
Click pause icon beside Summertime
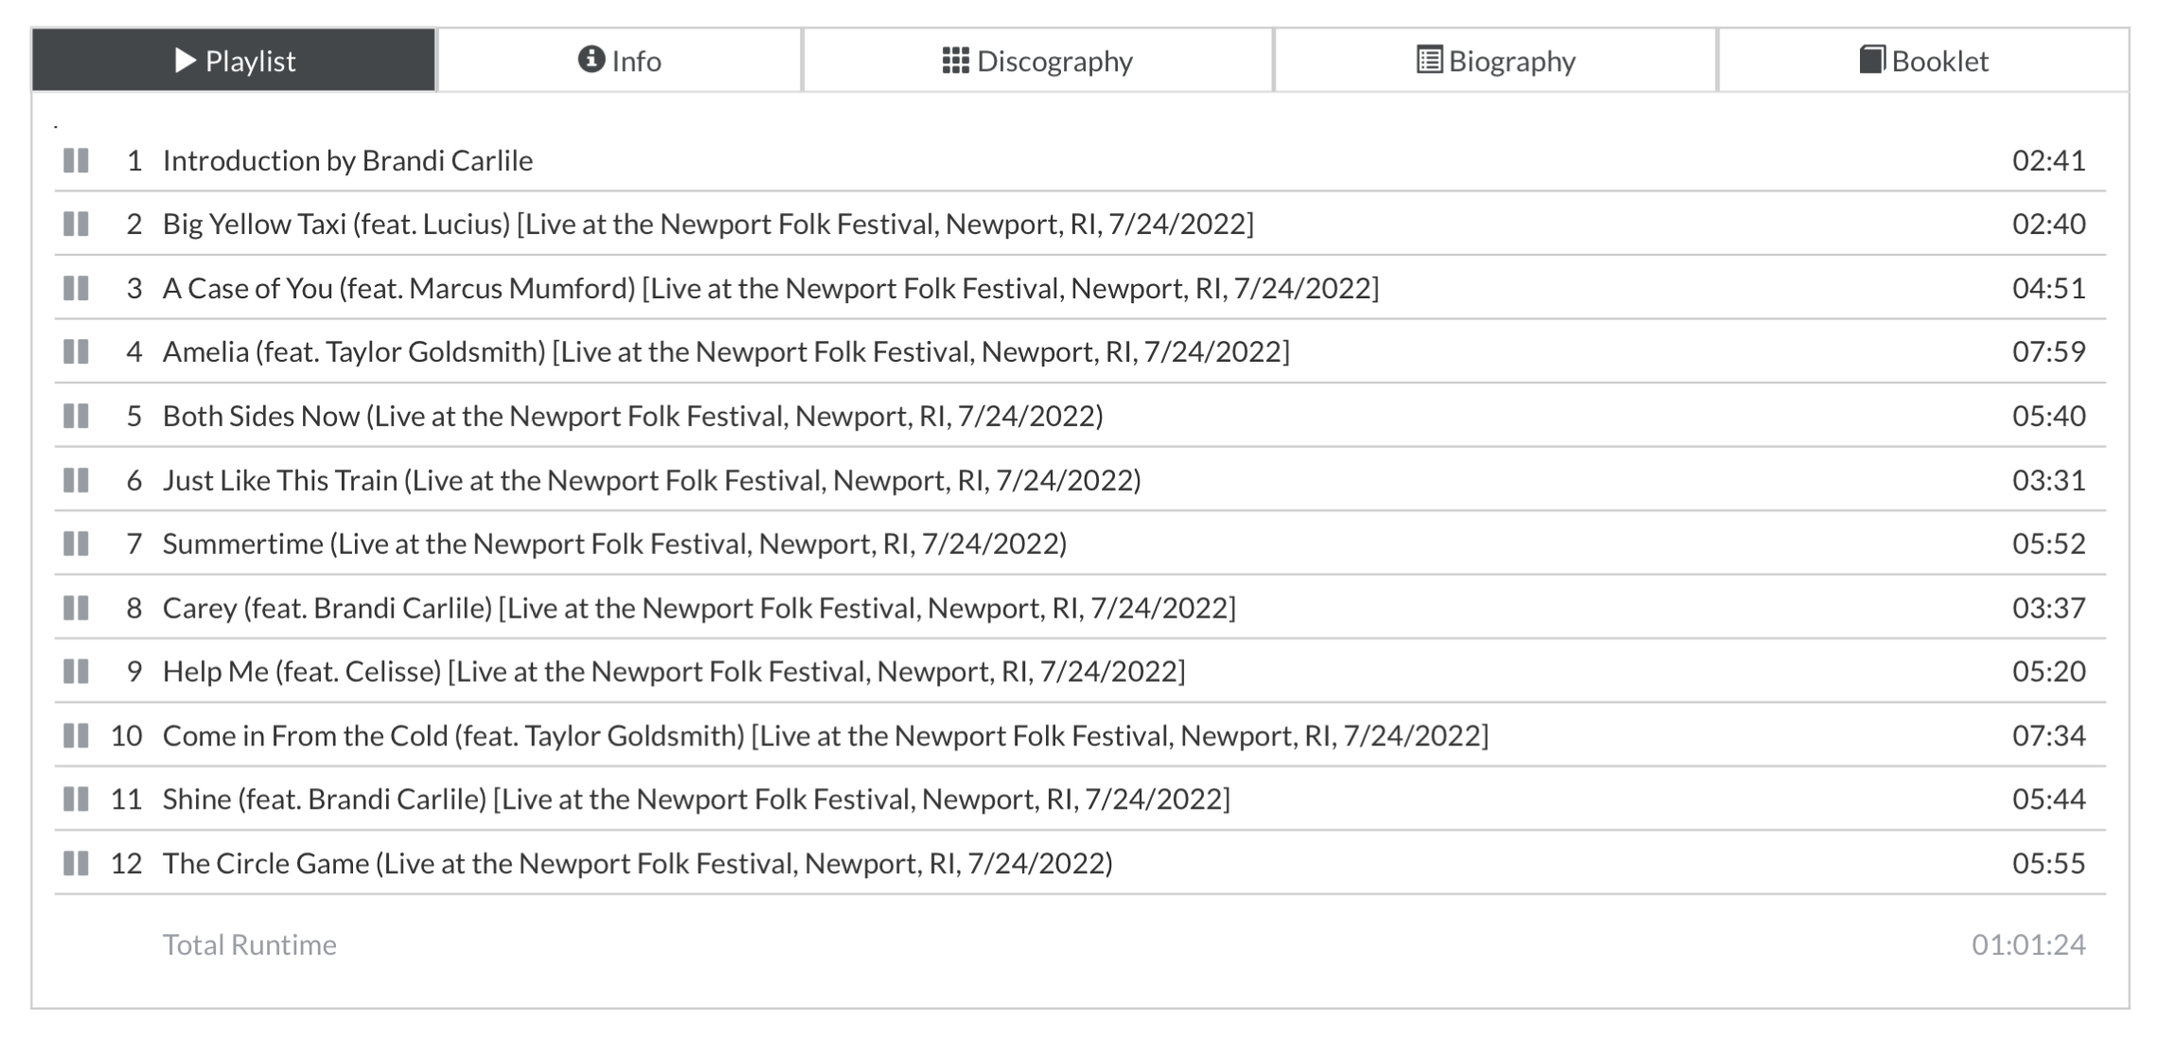pyautogui.click(x=76, y=543)
